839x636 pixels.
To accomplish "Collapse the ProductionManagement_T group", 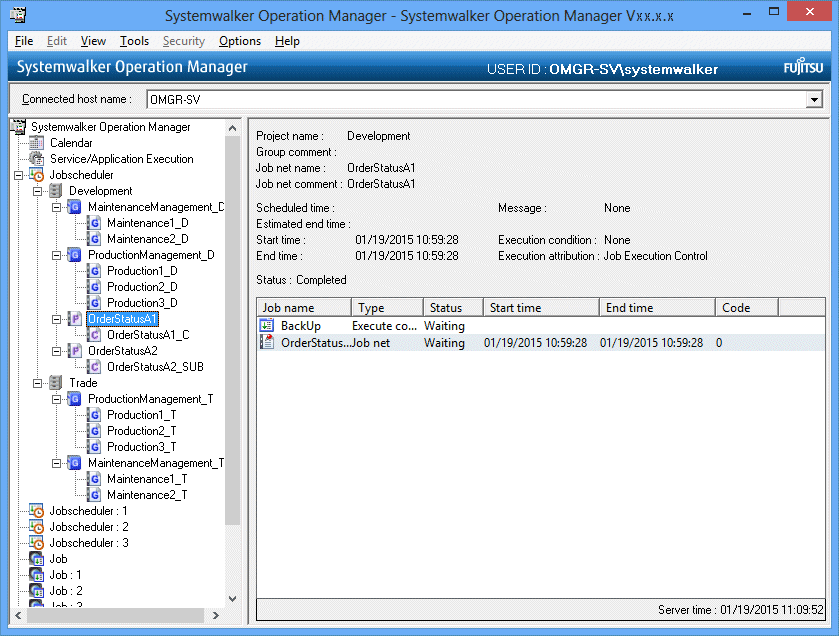I will click(x=56, y=399).
